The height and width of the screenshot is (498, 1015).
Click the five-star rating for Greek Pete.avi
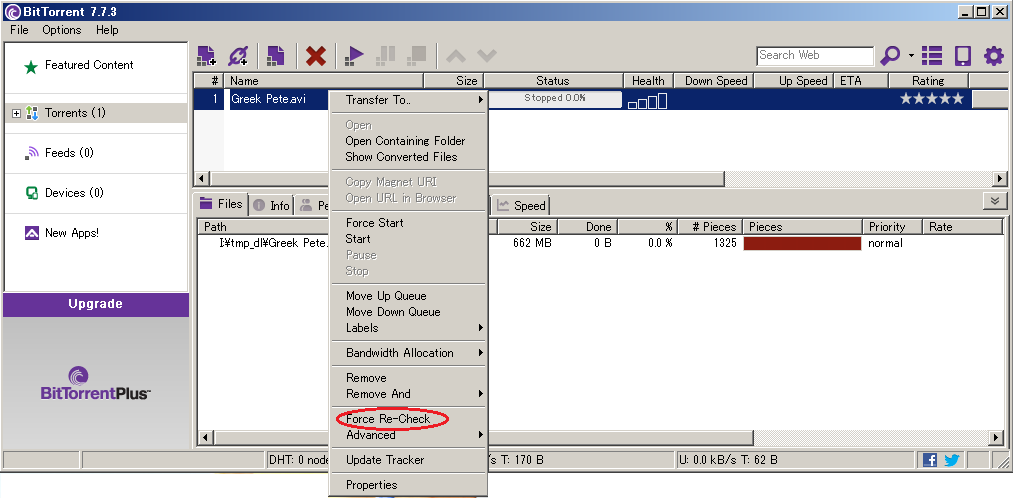click(x=931, y=99)
